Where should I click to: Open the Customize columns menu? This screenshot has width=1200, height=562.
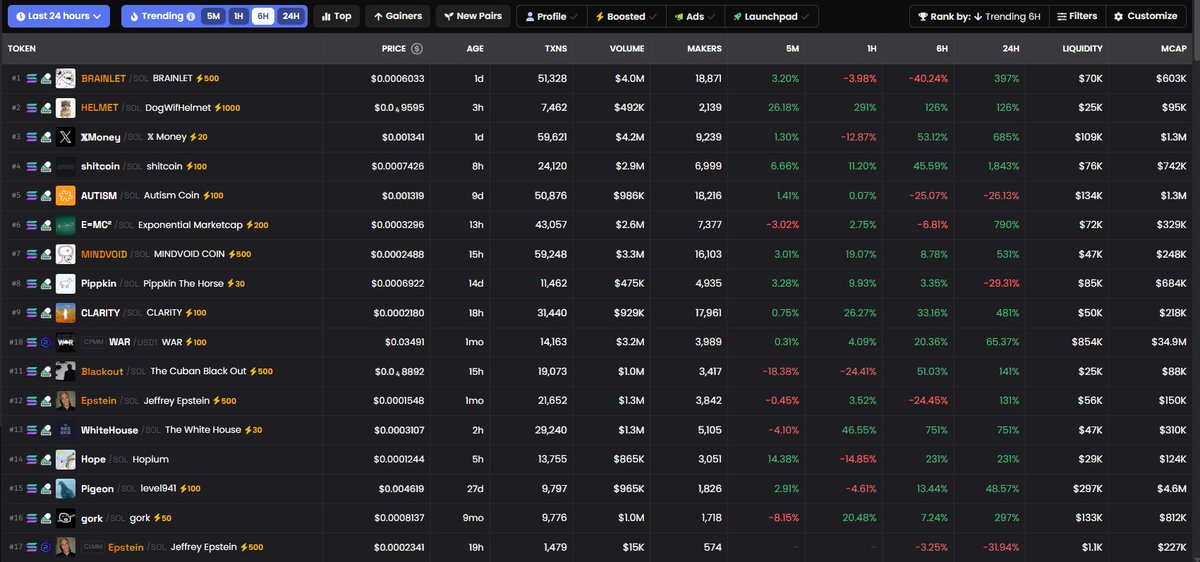click(x=1144, y=16)
